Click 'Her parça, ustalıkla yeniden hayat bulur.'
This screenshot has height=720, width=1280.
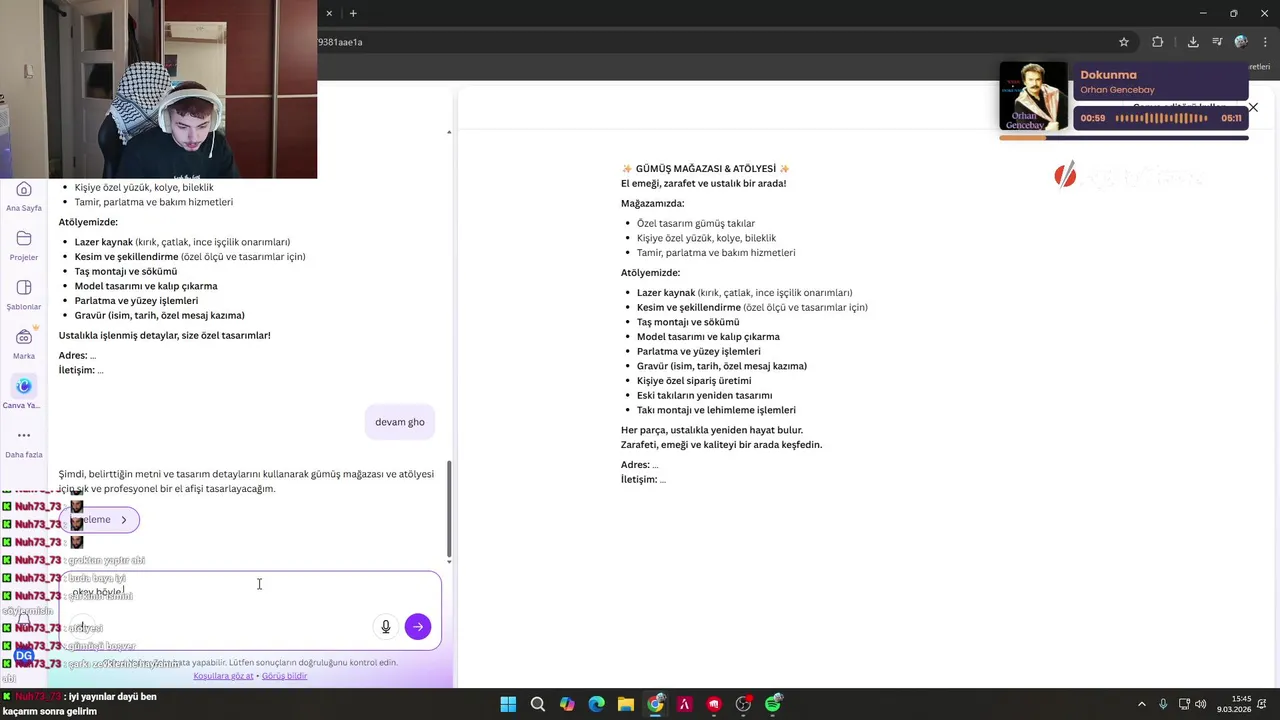point(712,430)
